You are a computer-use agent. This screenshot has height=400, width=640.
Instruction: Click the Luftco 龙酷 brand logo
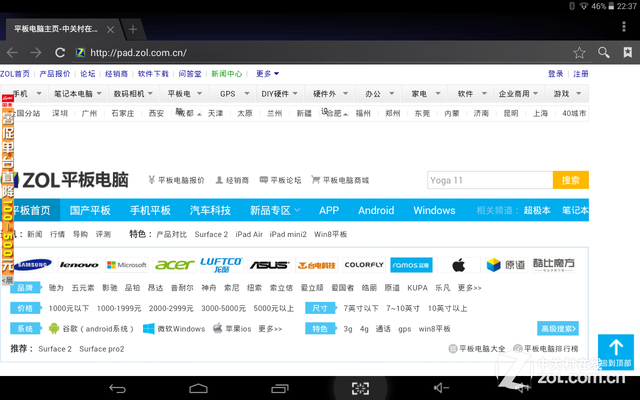(x=222, y=265)
